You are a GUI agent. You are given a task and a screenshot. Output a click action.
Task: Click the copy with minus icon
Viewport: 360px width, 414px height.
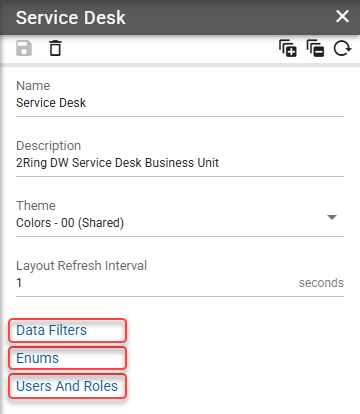click(x=315, y=49)
